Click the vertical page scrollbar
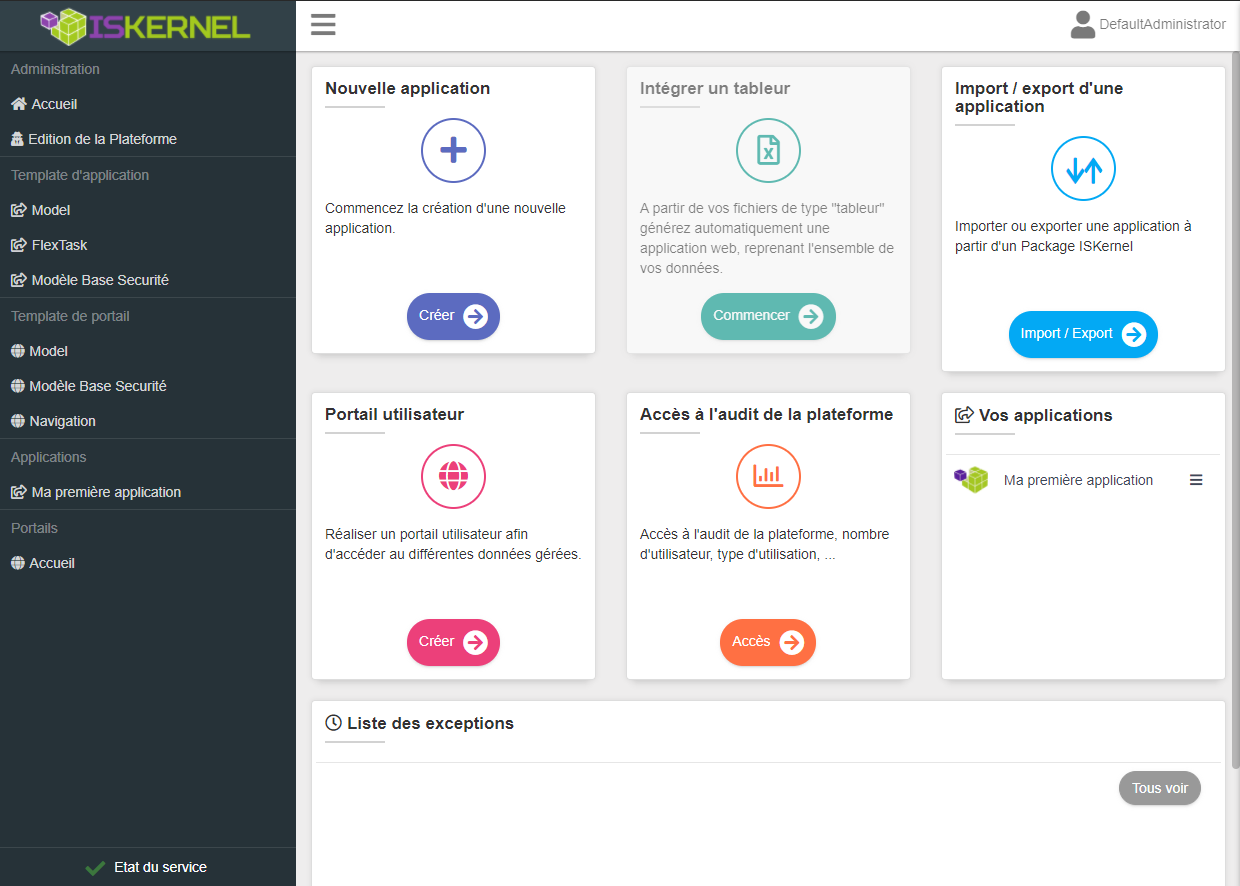 tap(1234, 400)
